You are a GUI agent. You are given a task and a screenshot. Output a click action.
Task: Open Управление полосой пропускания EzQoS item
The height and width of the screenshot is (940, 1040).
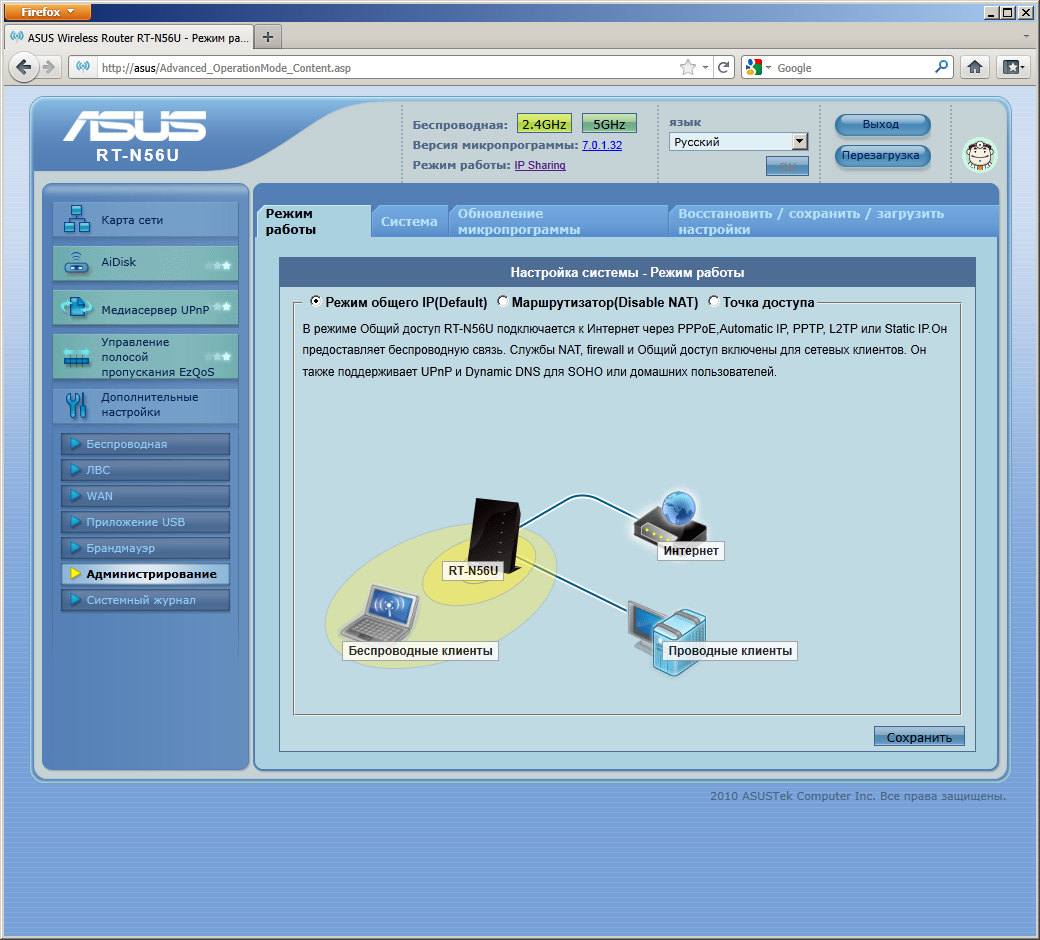tap(145, 357)
